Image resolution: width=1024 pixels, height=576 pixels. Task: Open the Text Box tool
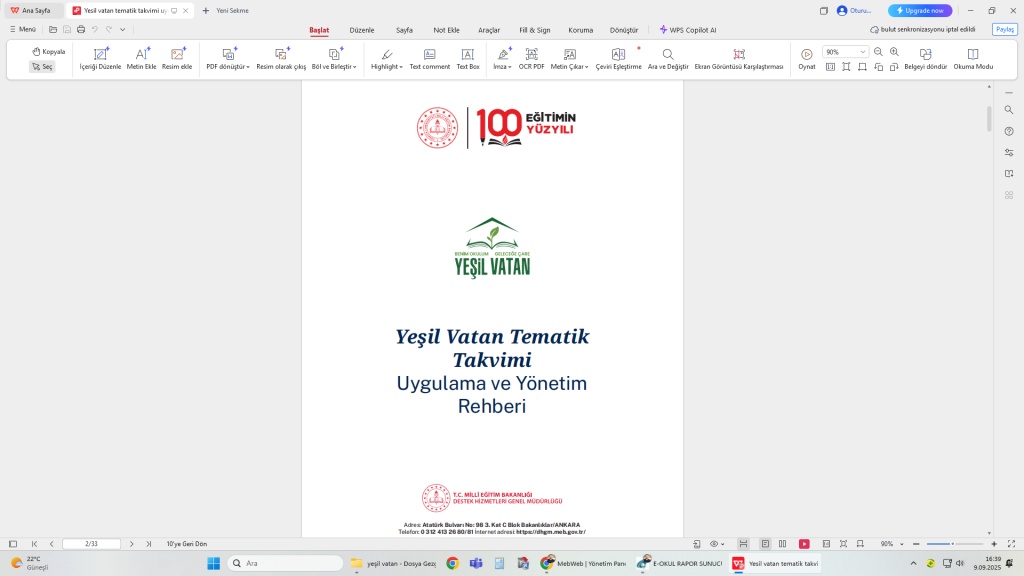pos(468,54)
